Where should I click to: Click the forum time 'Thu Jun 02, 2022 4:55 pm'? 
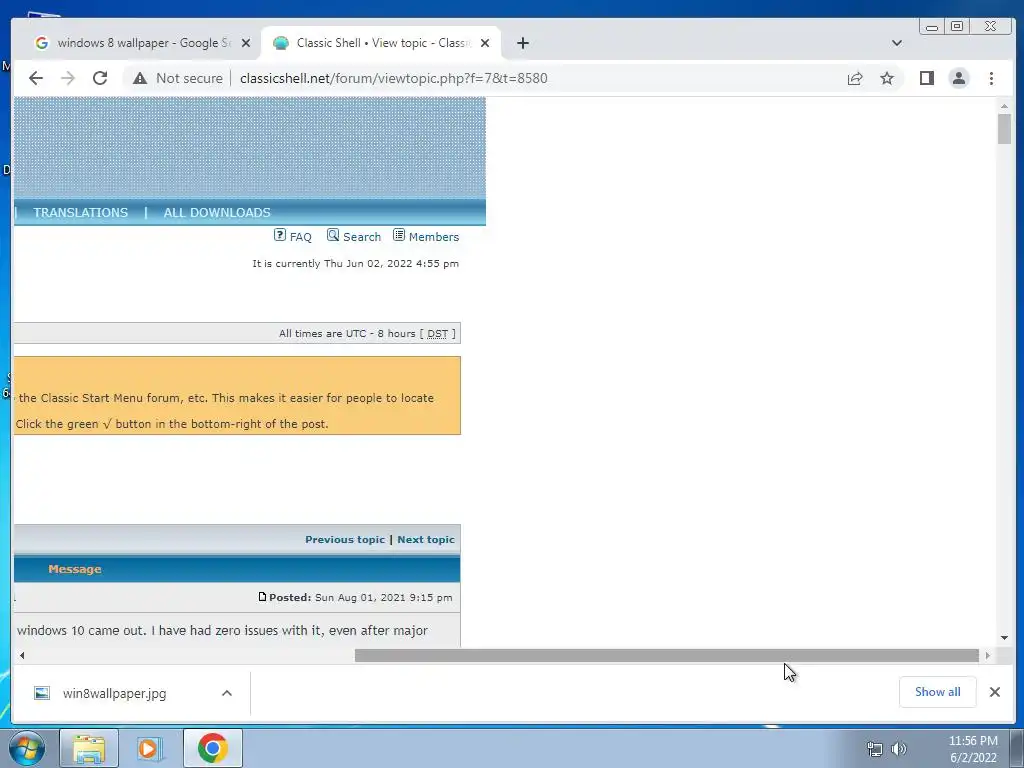click(x=391, y=264)
